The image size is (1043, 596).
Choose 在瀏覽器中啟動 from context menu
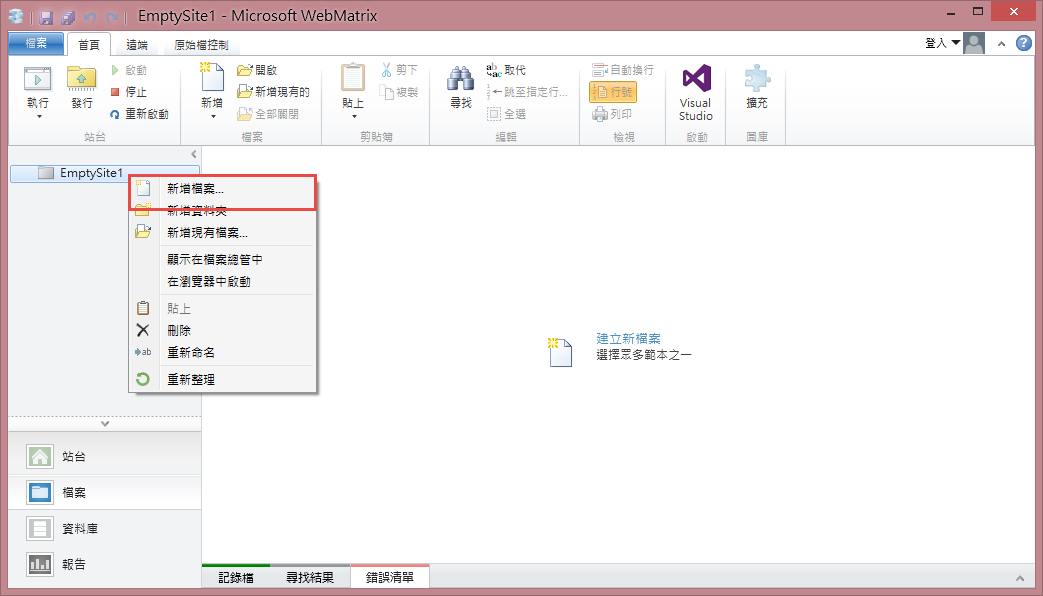tap(222, 281)
